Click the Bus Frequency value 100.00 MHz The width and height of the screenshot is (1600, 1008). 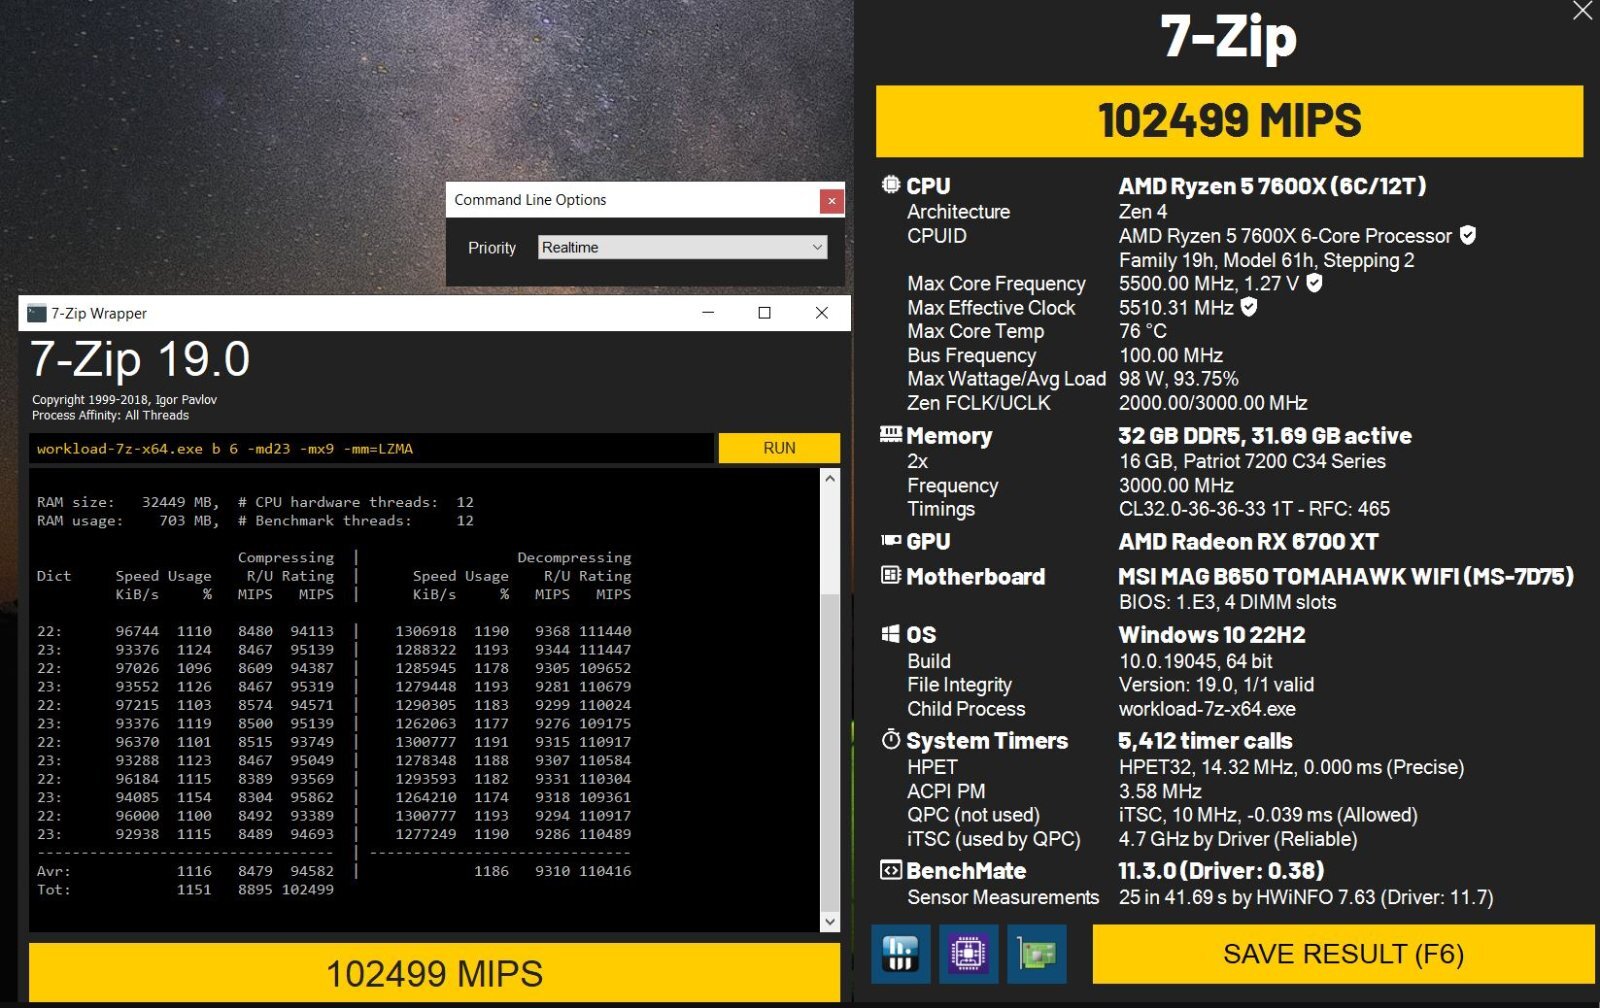pyautogui.click(x=1171, y=355)
